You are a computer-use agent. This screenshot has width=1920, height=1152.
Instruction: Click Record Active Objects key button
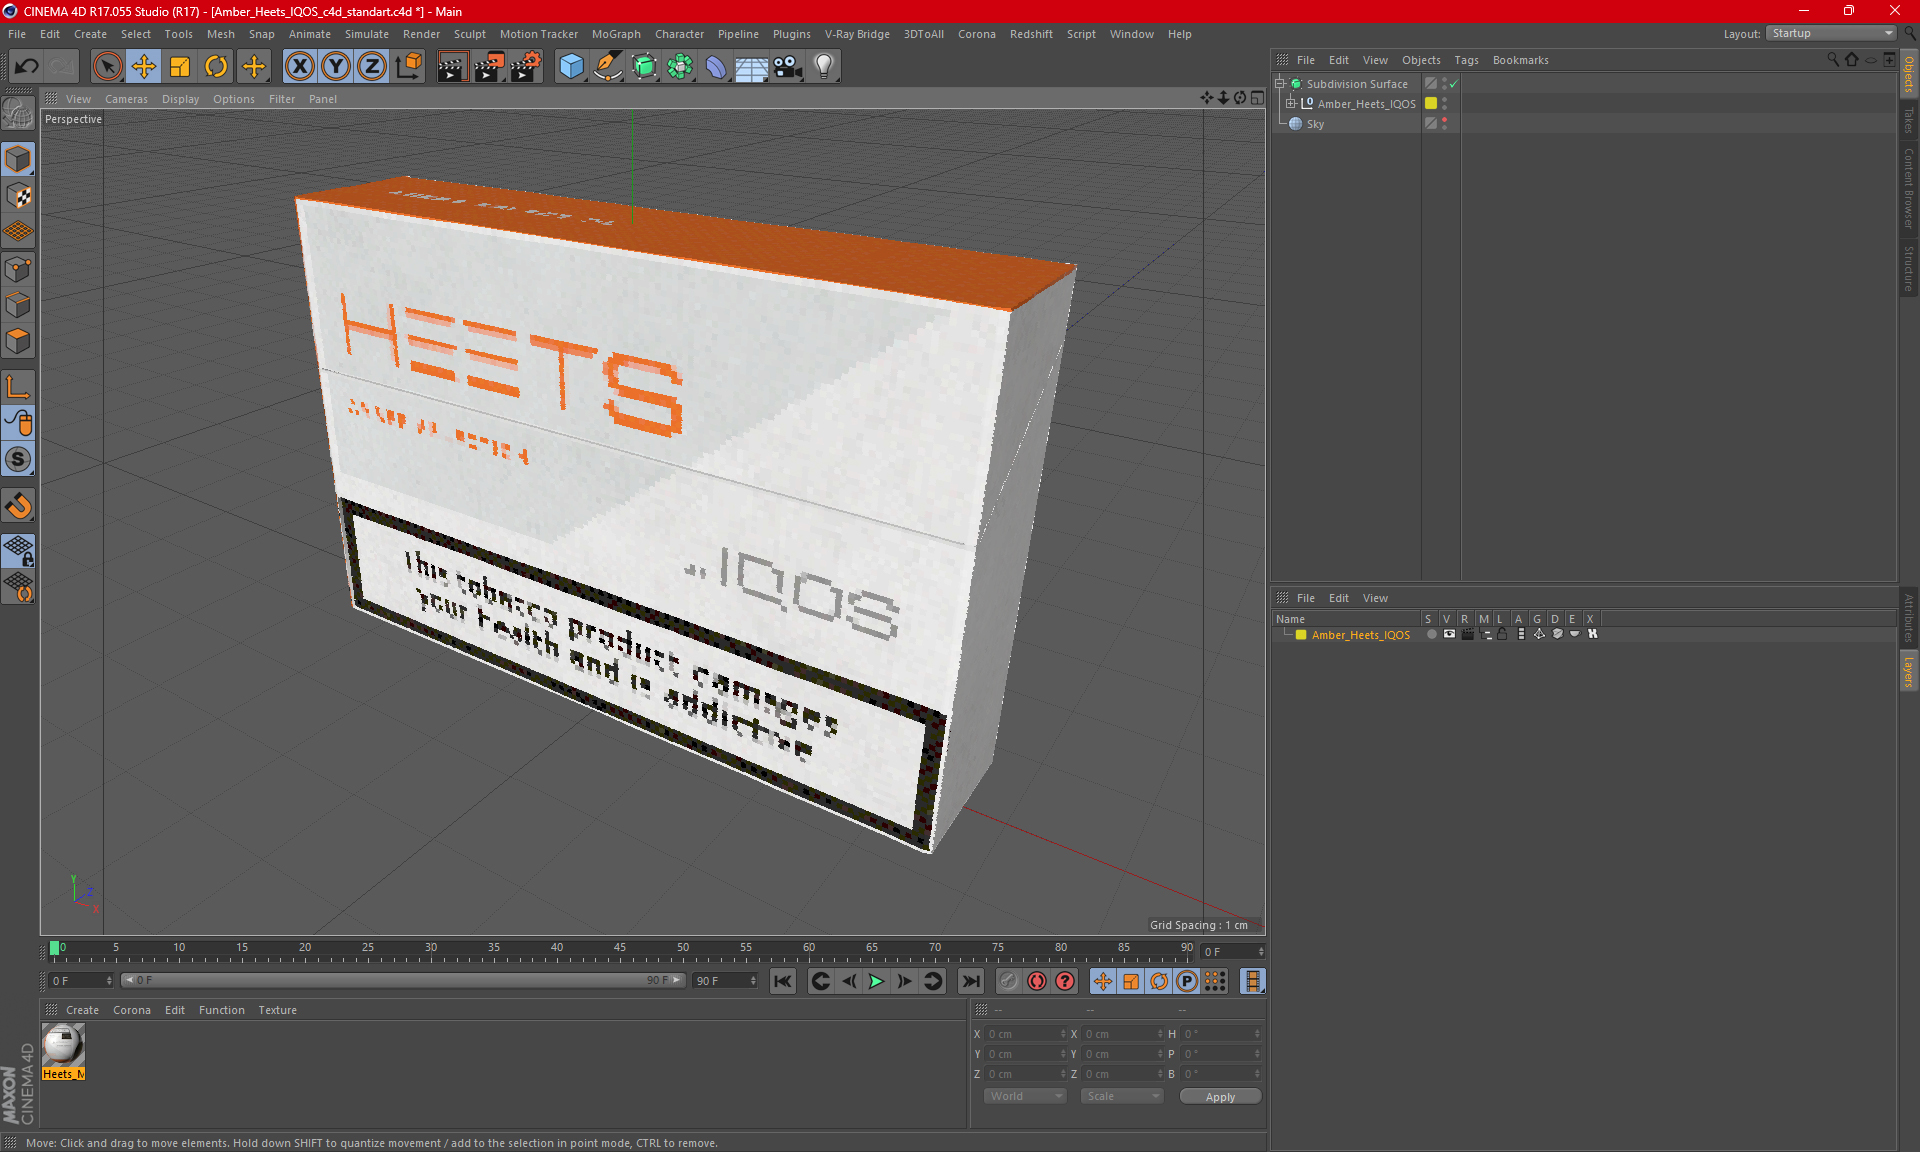[x=1009, y=981]
